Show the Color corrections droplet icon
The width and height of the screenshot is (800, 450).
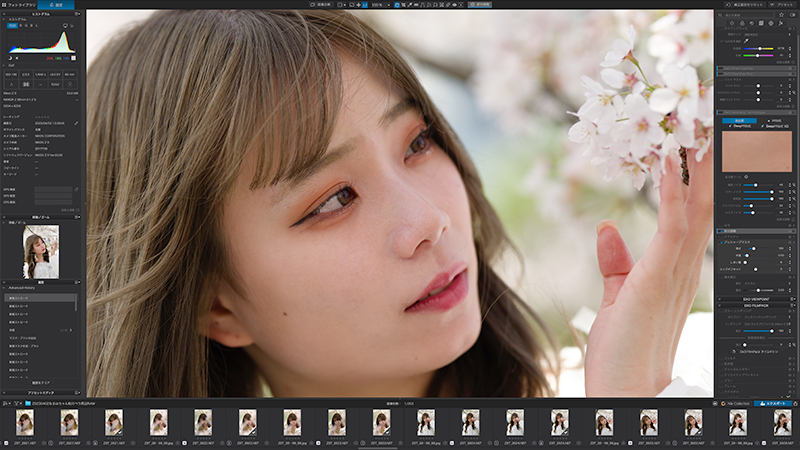pos(742,23)
